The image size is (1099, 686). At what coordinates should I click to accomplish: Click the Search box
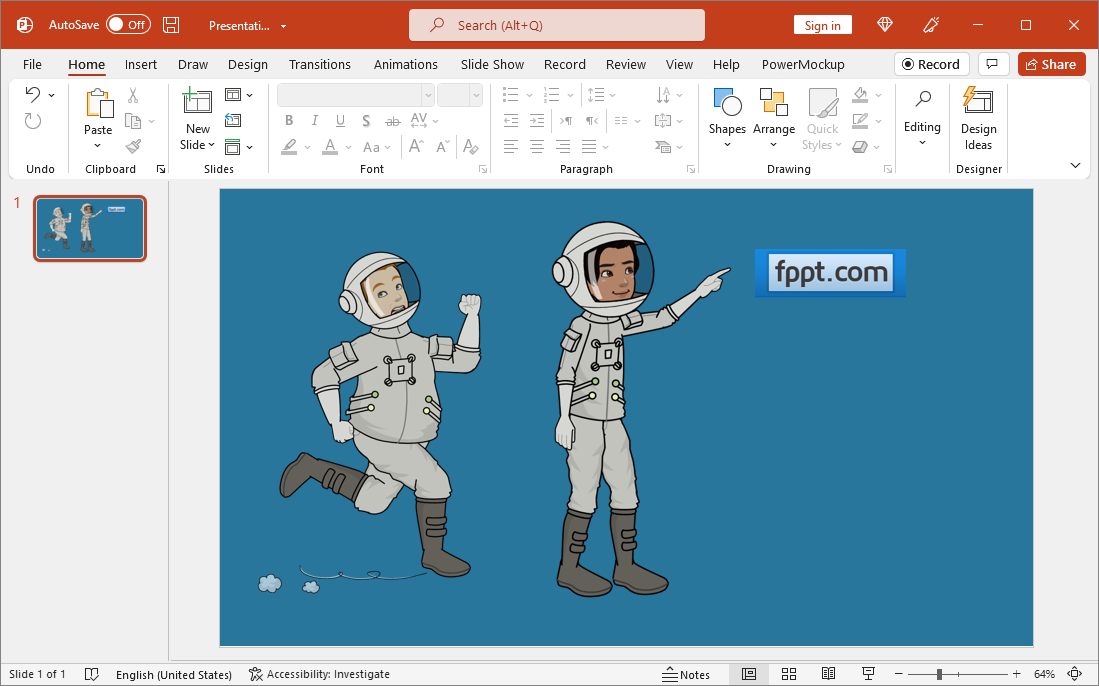pyautogui.click(x=557, y=25)
